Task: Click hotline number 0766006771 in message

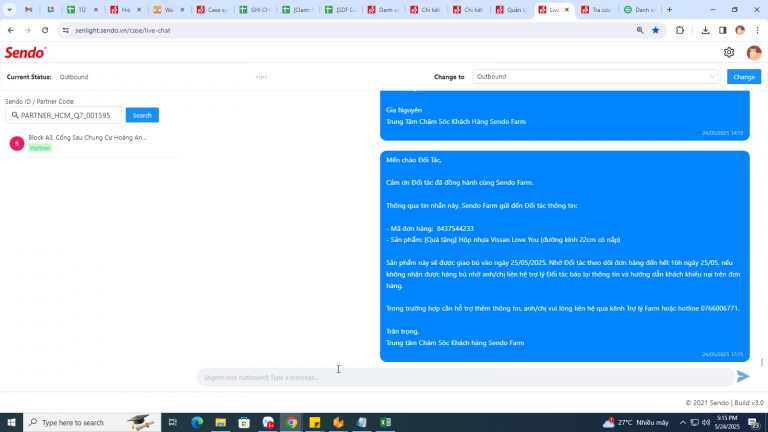Action: coord(719,308)
